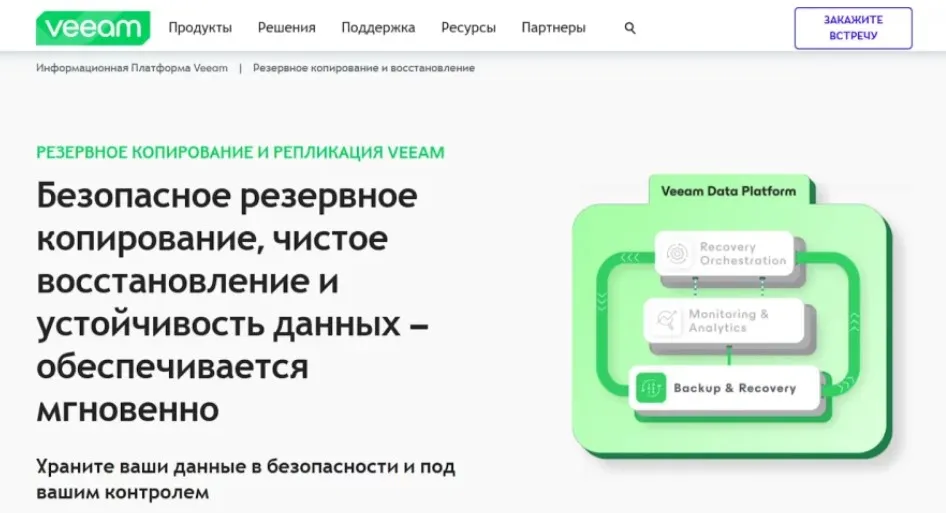Open the Поддержка menu

378,28
